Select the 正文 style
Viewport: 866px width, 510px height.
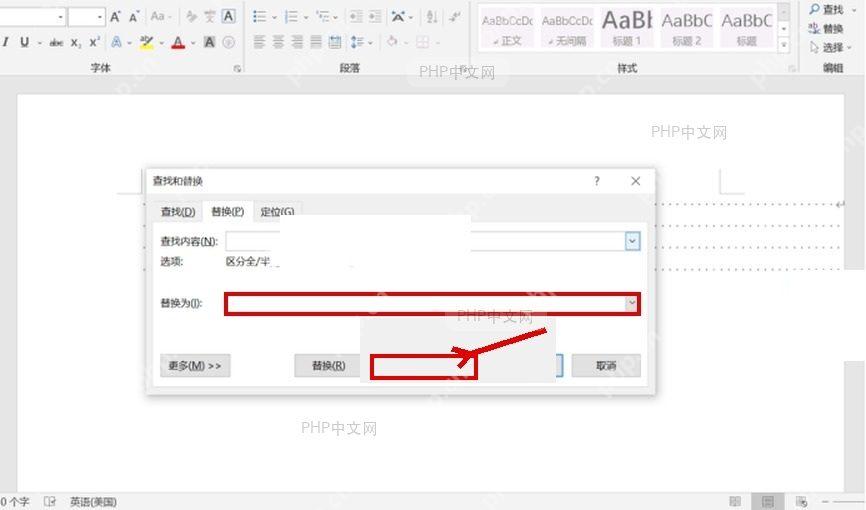point(507,28)
